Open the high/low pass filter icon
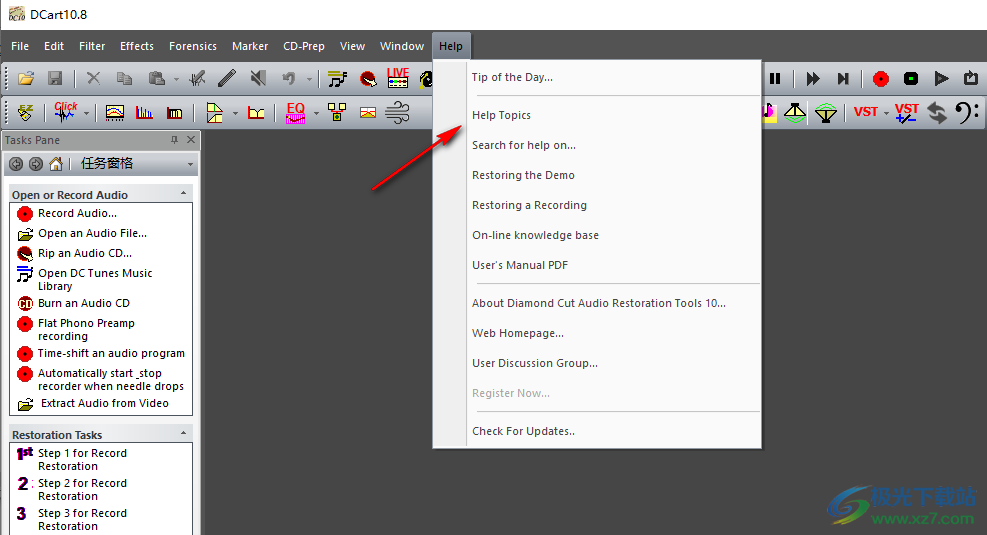Screen dimensions: 987x535 click(215, 113)
